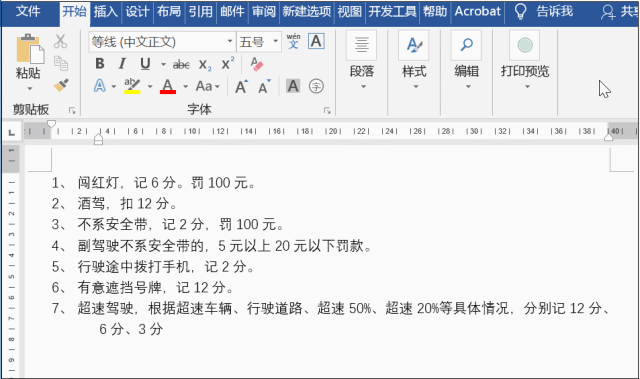Click list item 4 text 副驾驶不系安全带的
640x379 pixels.
tap(141, 246)
